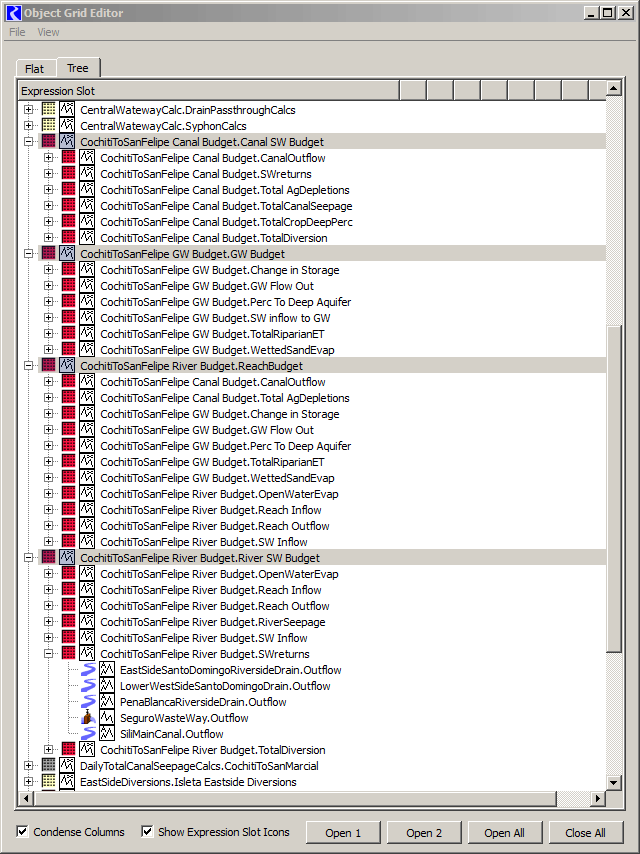Click the vertical scrollbar up arrow

(613, 88)
